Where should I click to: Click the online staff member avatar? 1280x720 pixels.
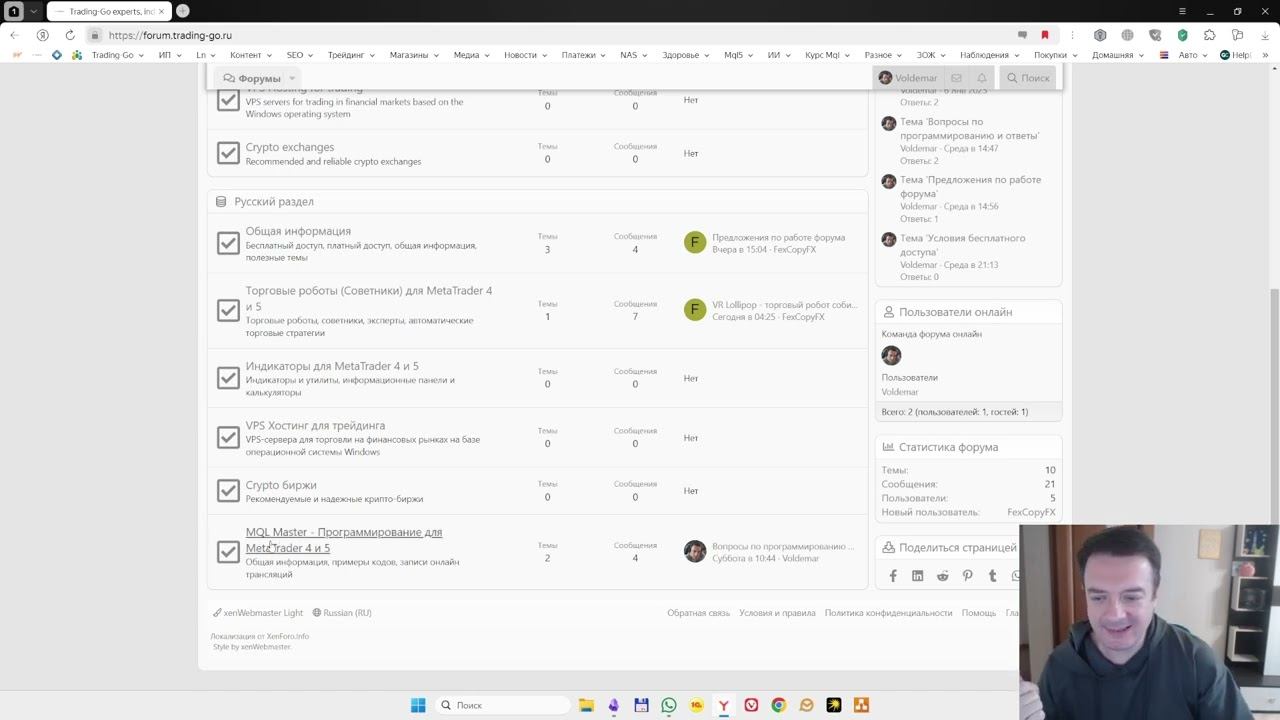pyautogui.click(x=891, y=355)
